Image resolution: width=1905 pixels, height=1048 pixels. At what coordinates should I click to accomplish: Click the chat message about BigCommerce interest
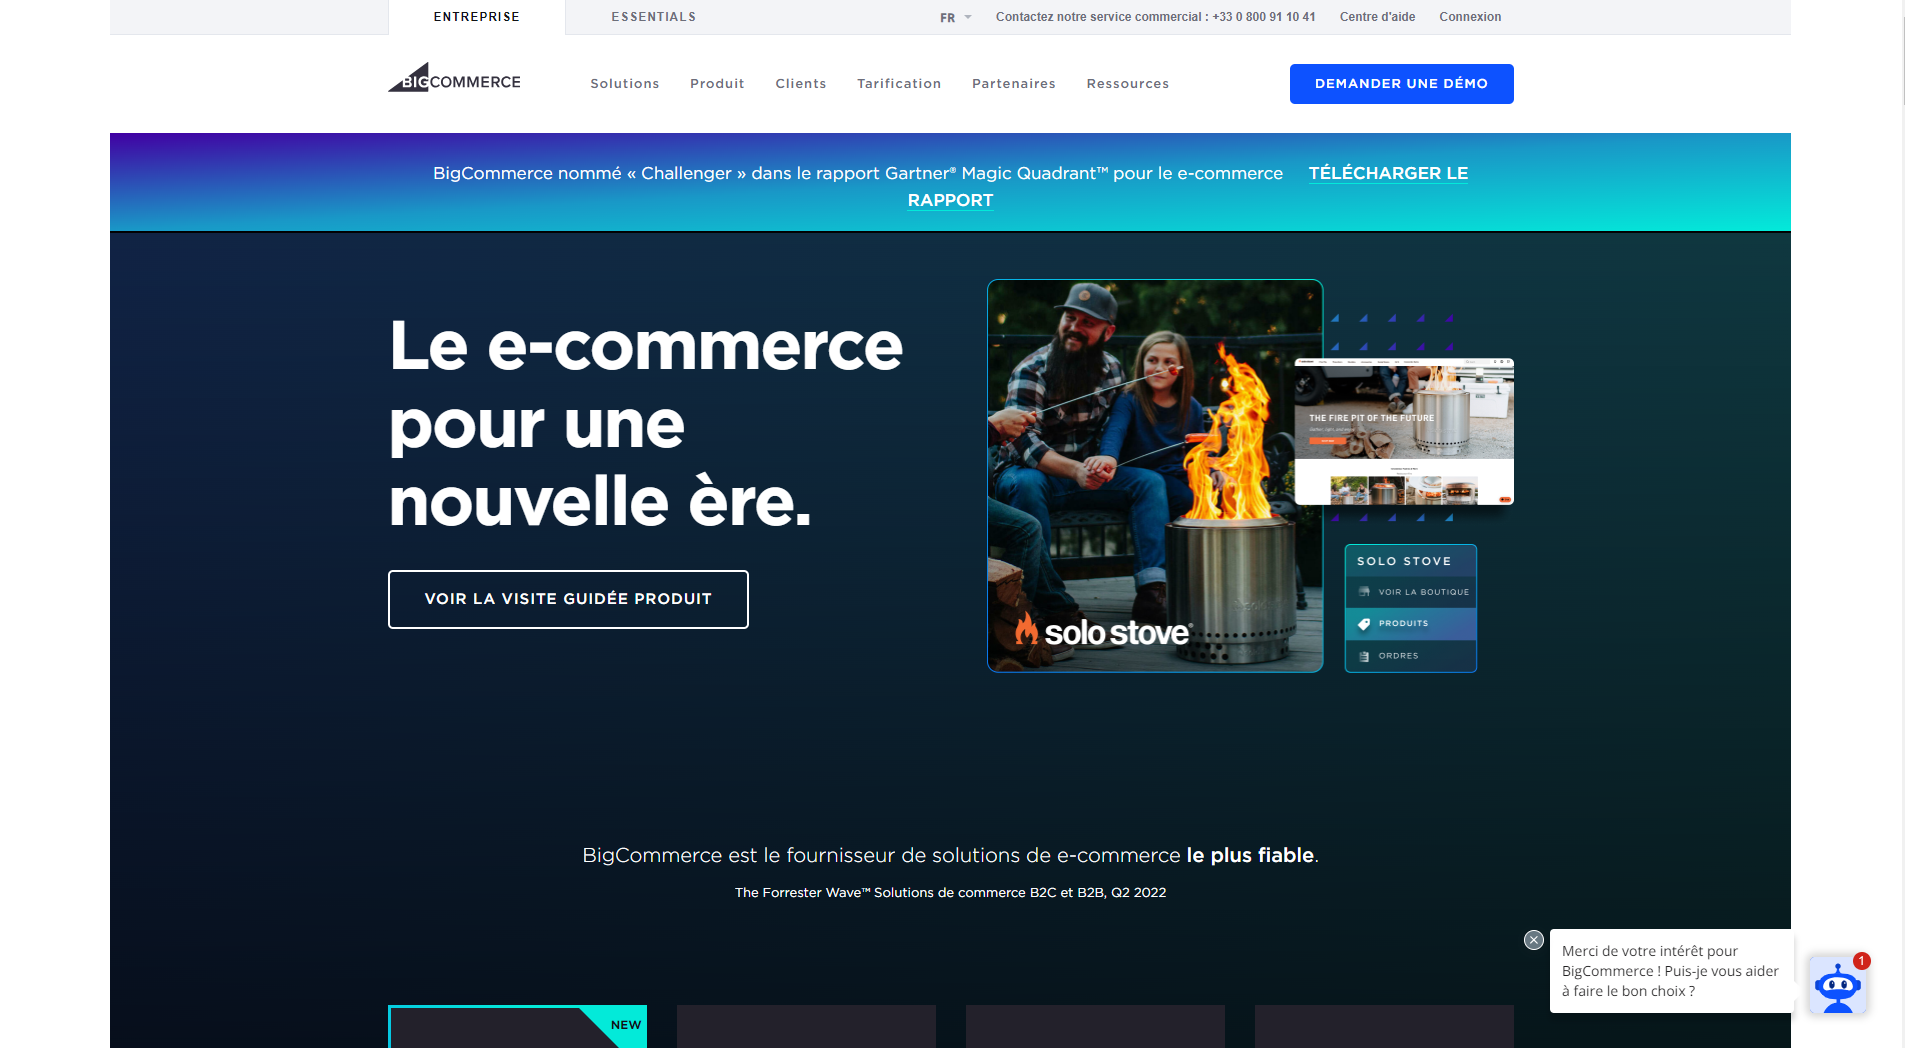(x=1671, y=971)
